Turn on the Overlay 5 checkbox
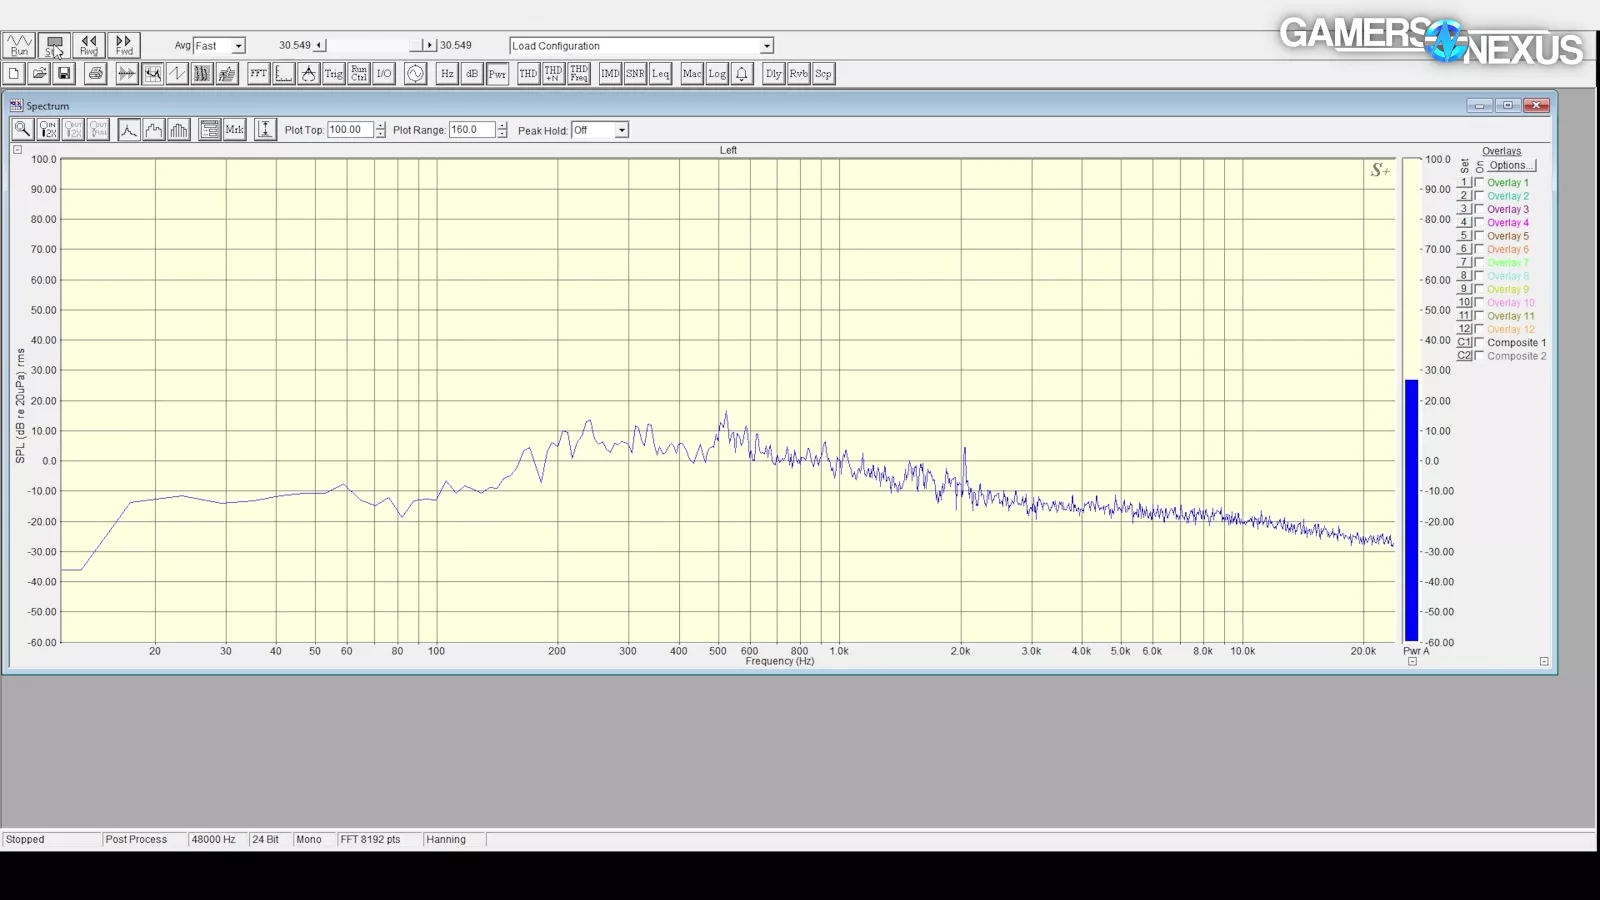Screen dimensions: 1600x900 tap(1479, 236)
